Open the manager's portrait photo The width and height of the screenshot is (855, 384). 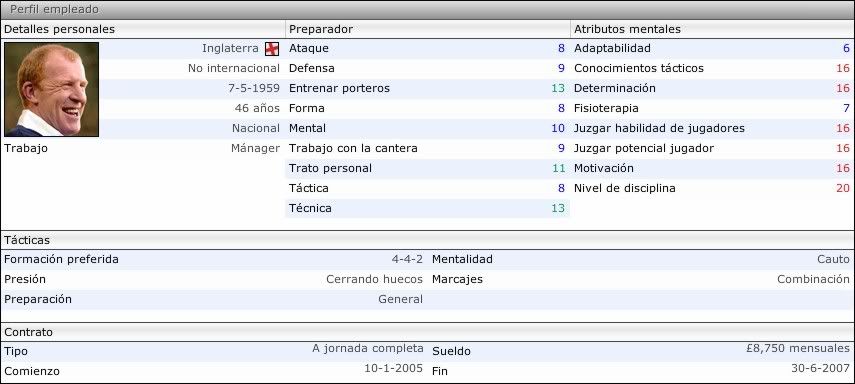tap(51, 89)
